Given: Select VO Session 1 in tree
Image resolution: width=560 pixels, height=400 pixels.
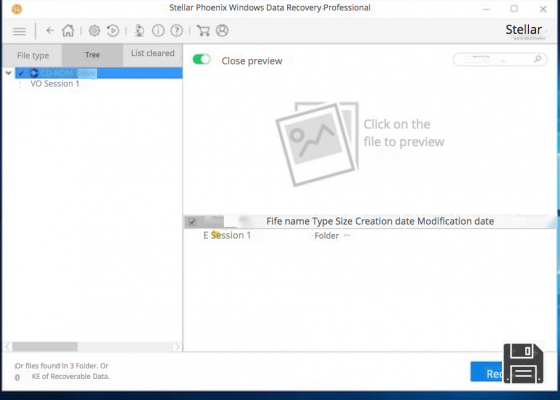Looking at the screenshot, I should 55,84.
